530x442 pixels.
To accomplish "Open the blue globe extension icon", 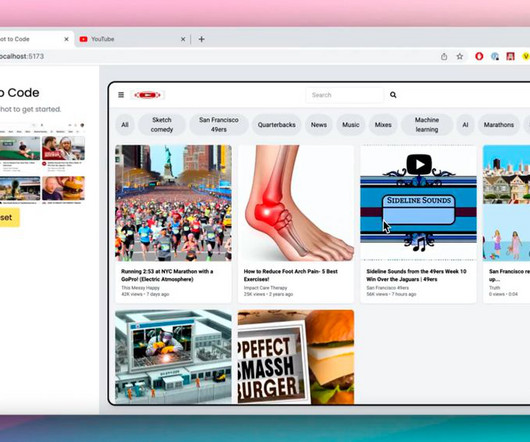I will click(x=495, y=56).
